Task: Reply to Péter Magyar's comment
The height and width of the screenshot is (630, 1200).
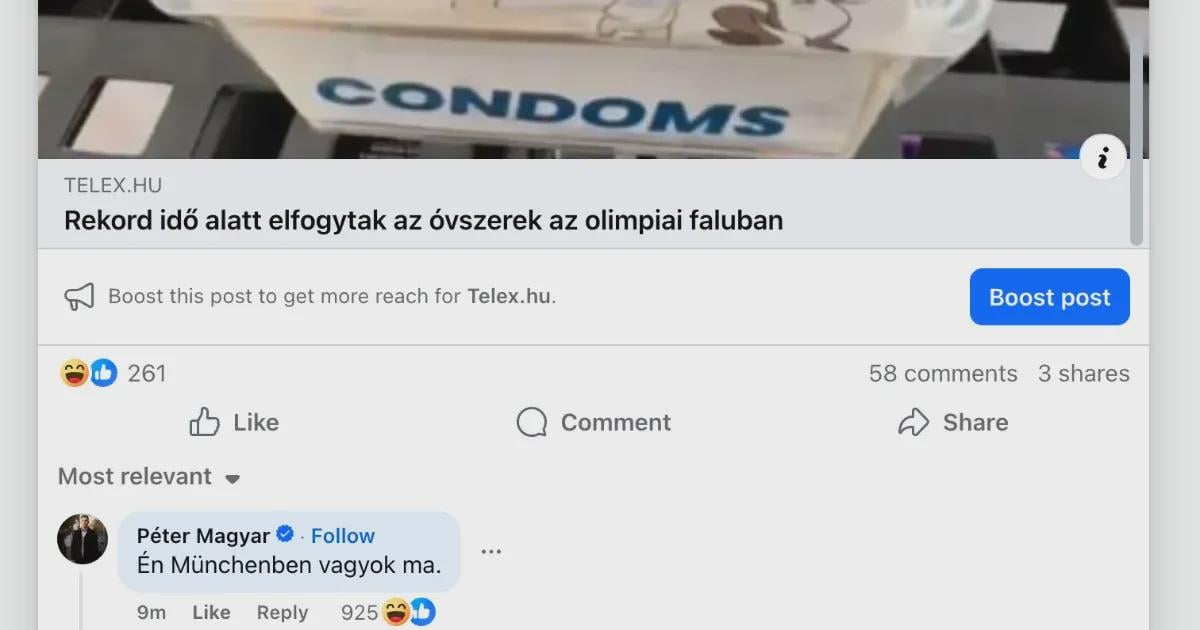Action: pyautogui.click(x=282, y=612)
